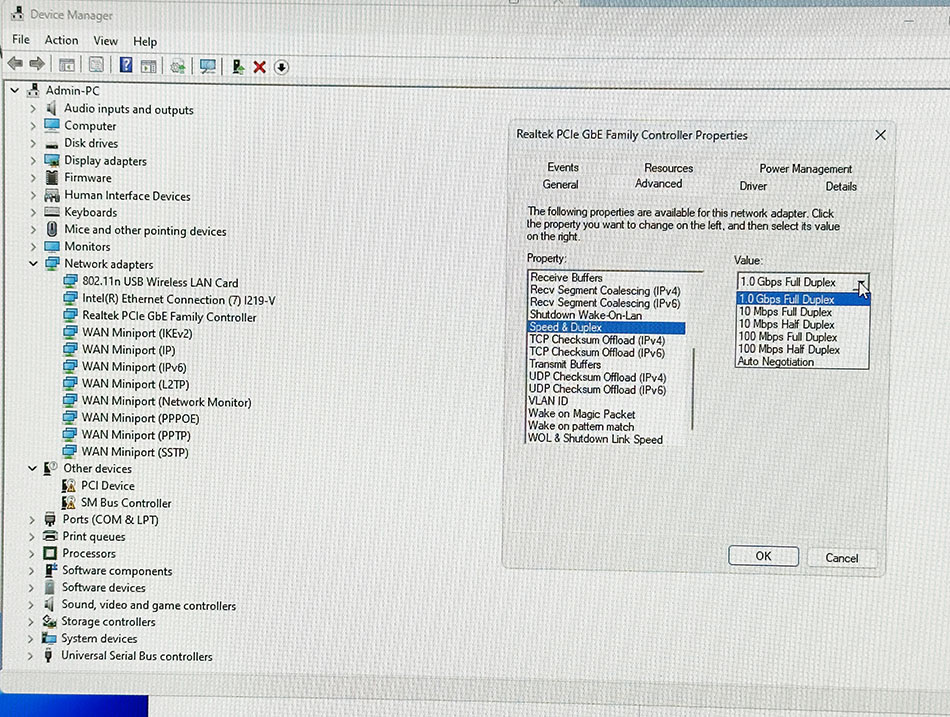950x717 pixels.
Task: Click the blue Help question mark icon
Action: (125, 65)
